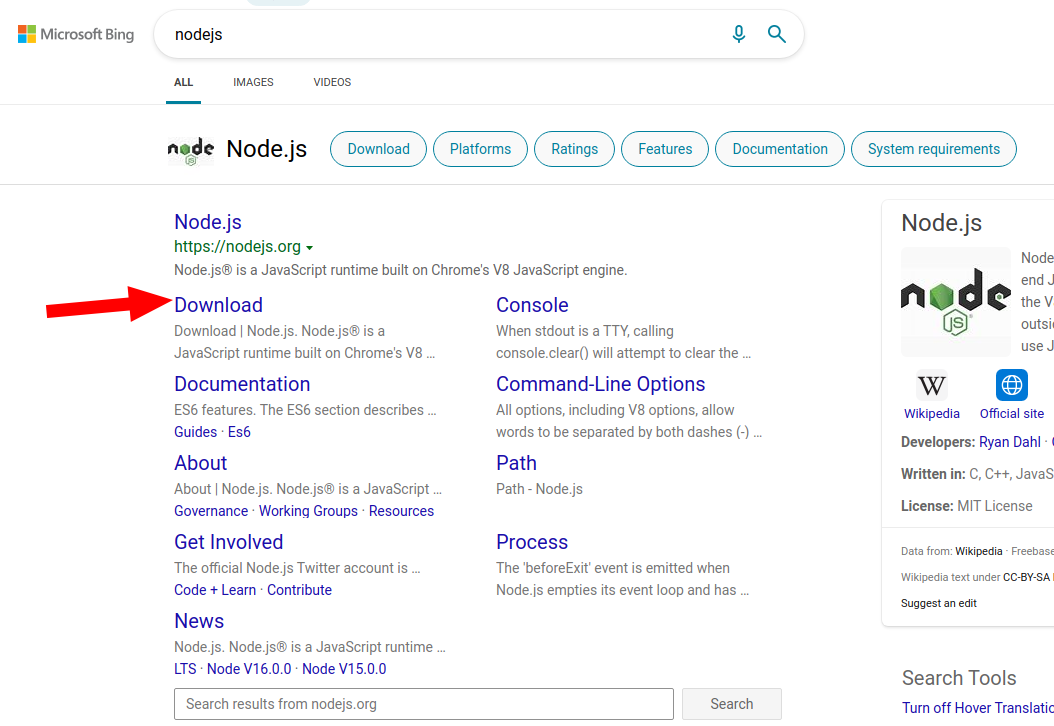Open the Documentation sublink heading
1054x726 pixels.
pos(242,384)
